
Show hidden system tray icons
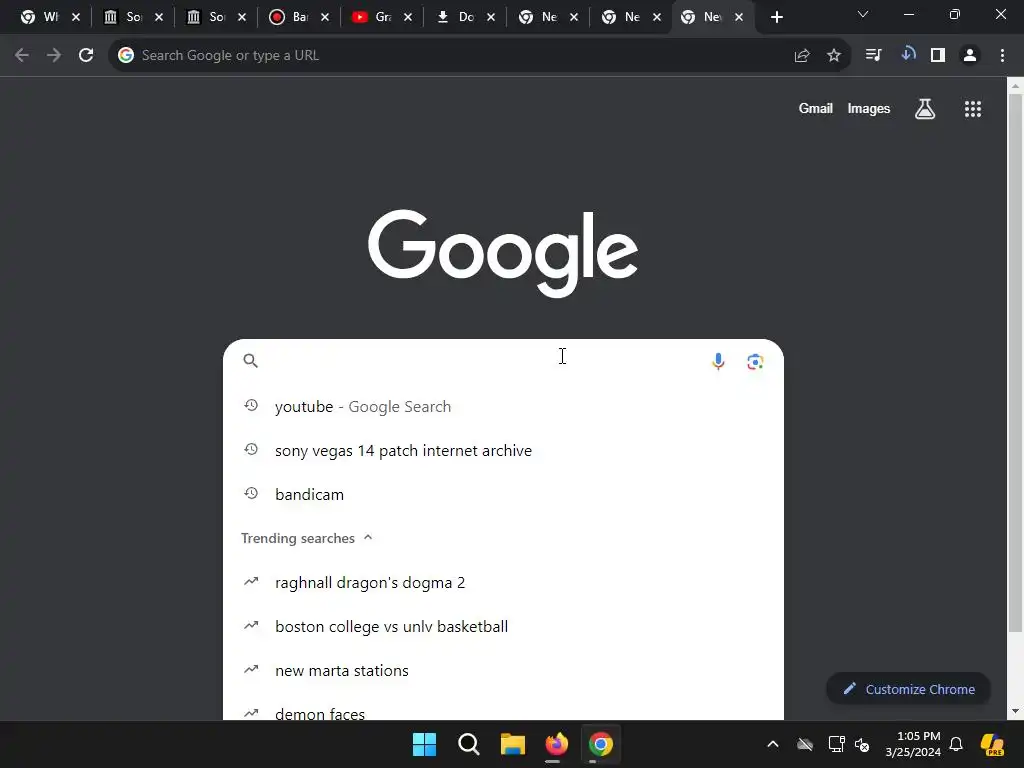pyautogui.click(x=773, y=744)
